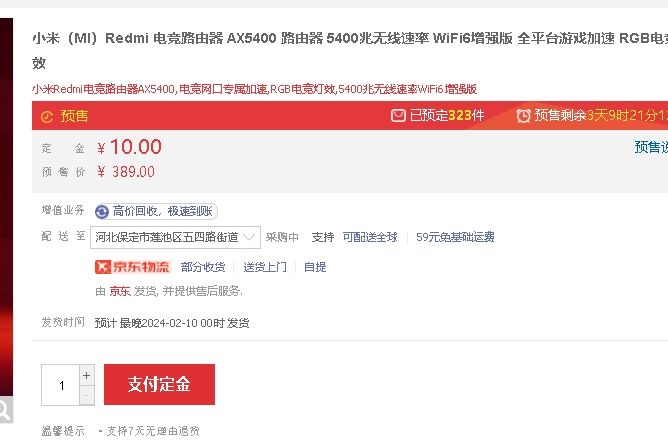Click the recycle trade-in circular icon

[x=102, y=211]
